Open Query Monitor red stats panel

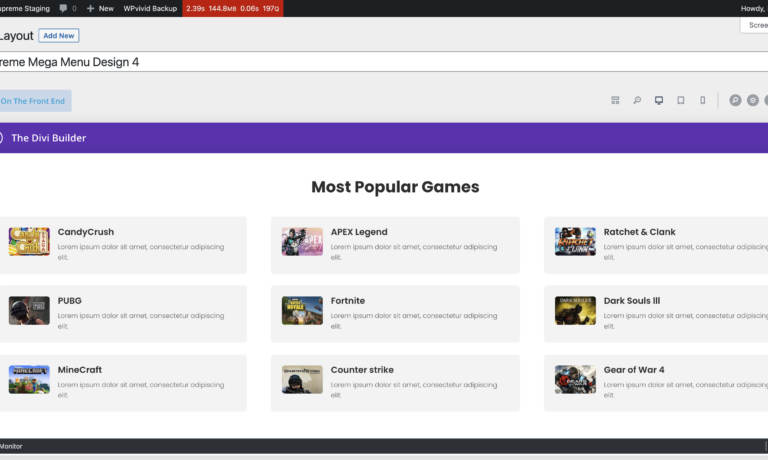(x=232, y=8)
